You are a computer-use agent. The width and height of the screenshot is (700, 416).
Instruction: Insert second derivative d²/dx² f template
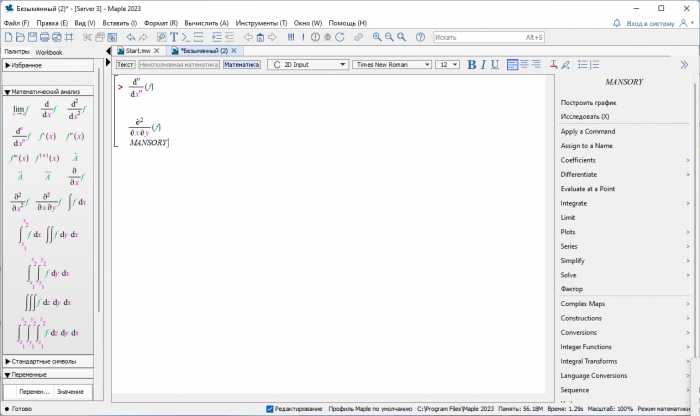pos(76,110)
